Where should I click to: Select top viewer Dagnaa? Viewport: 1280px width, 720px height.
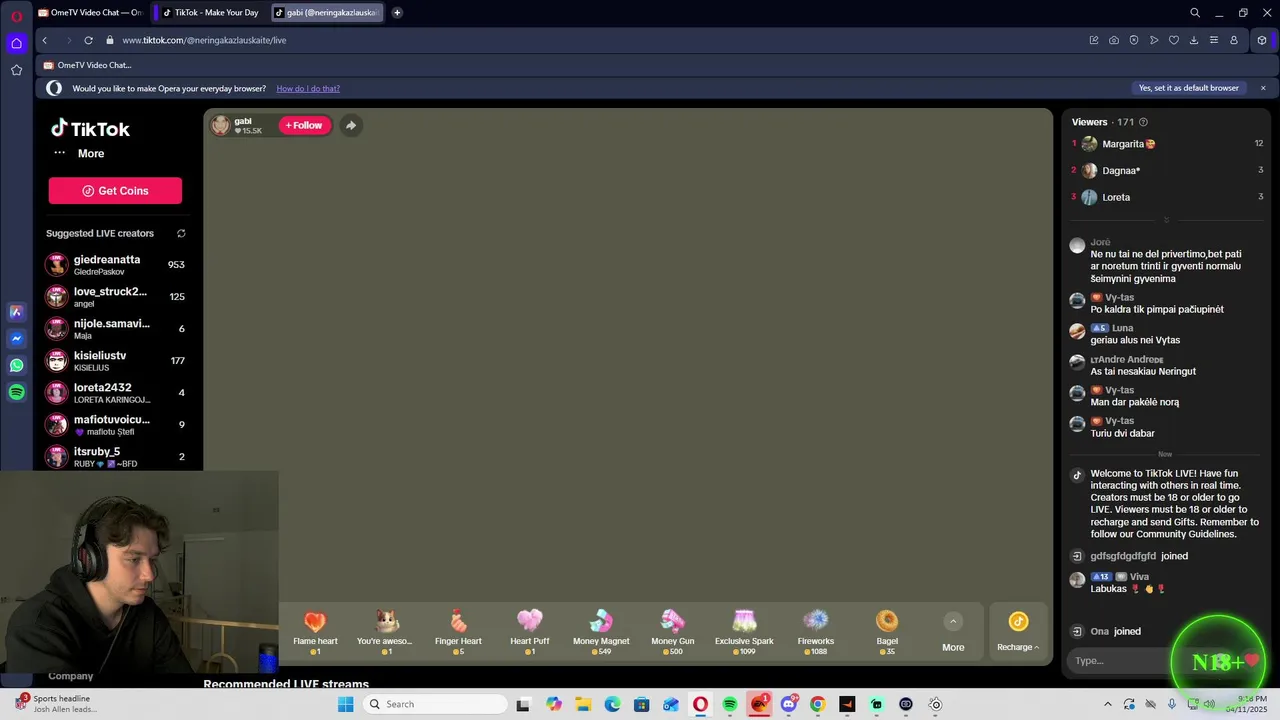pos(1167,170)
